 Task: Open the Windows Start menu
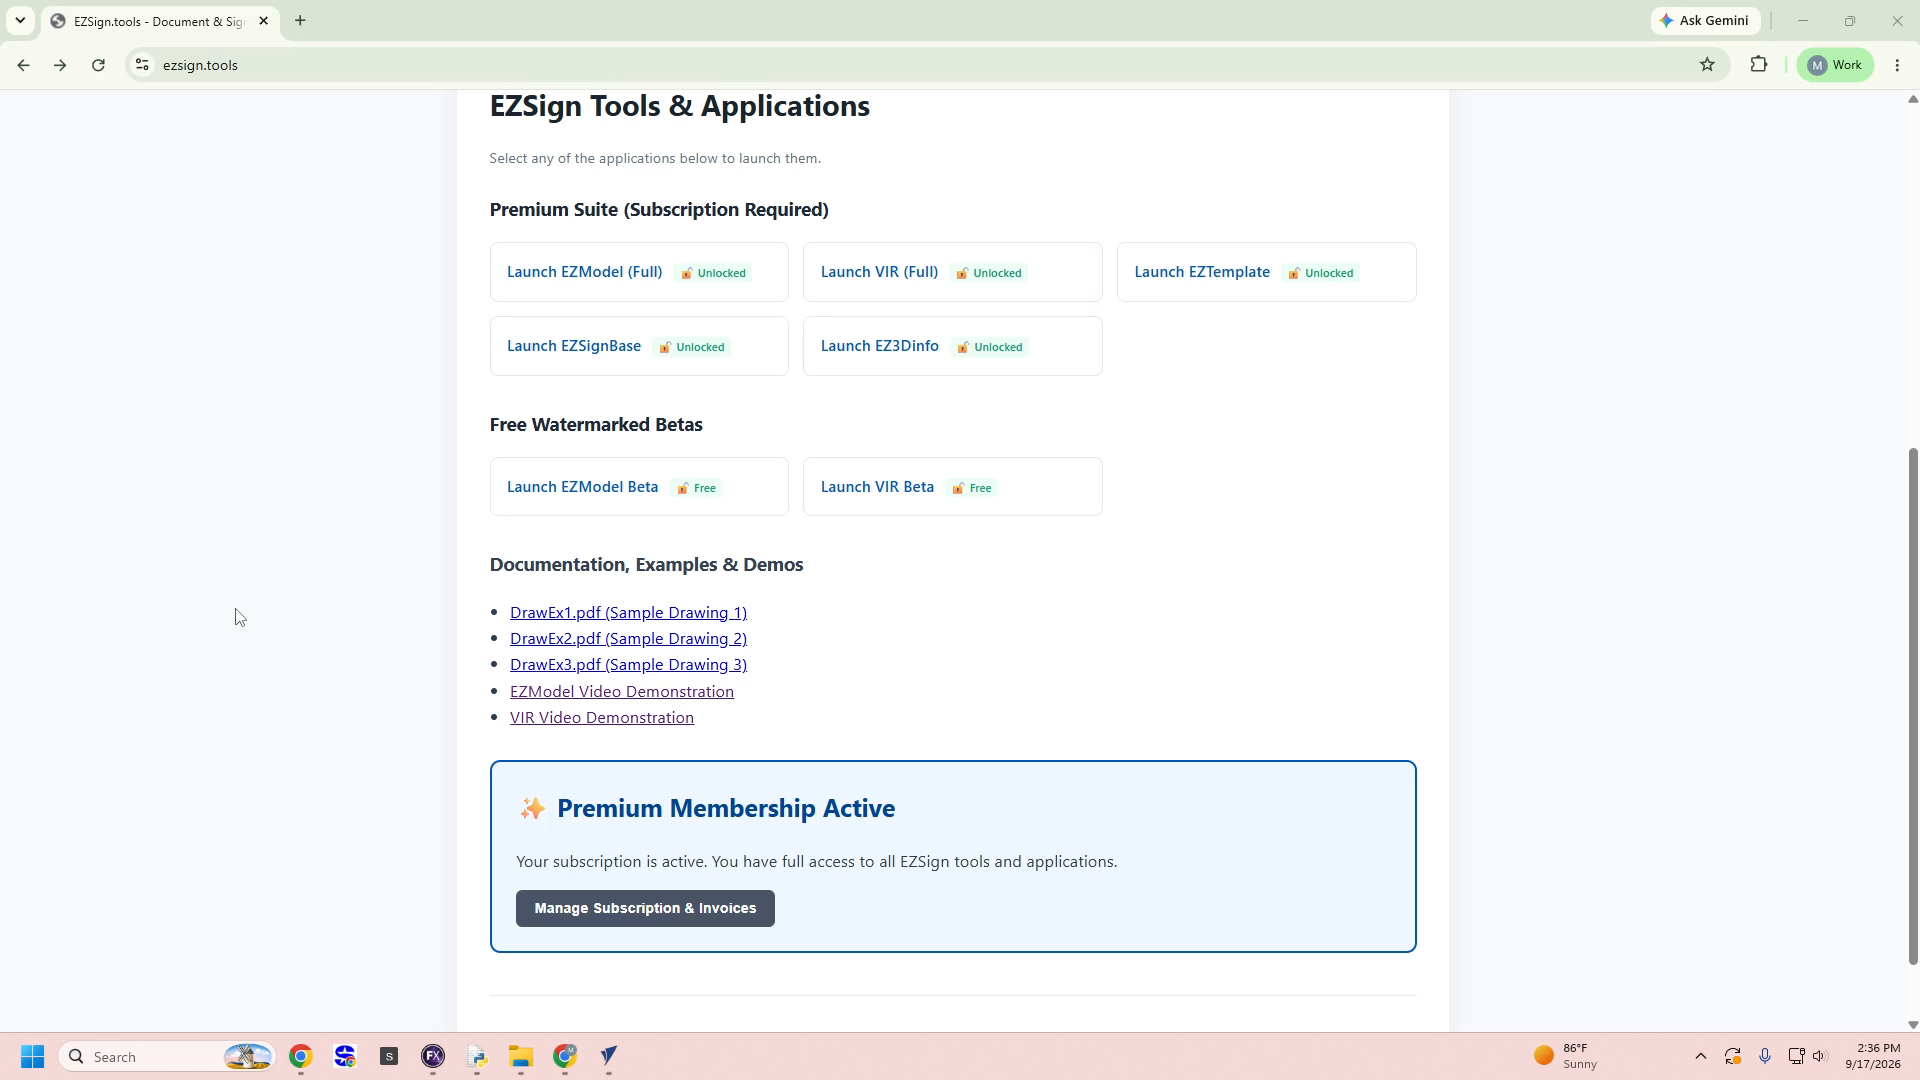(x=32, y=1057)
